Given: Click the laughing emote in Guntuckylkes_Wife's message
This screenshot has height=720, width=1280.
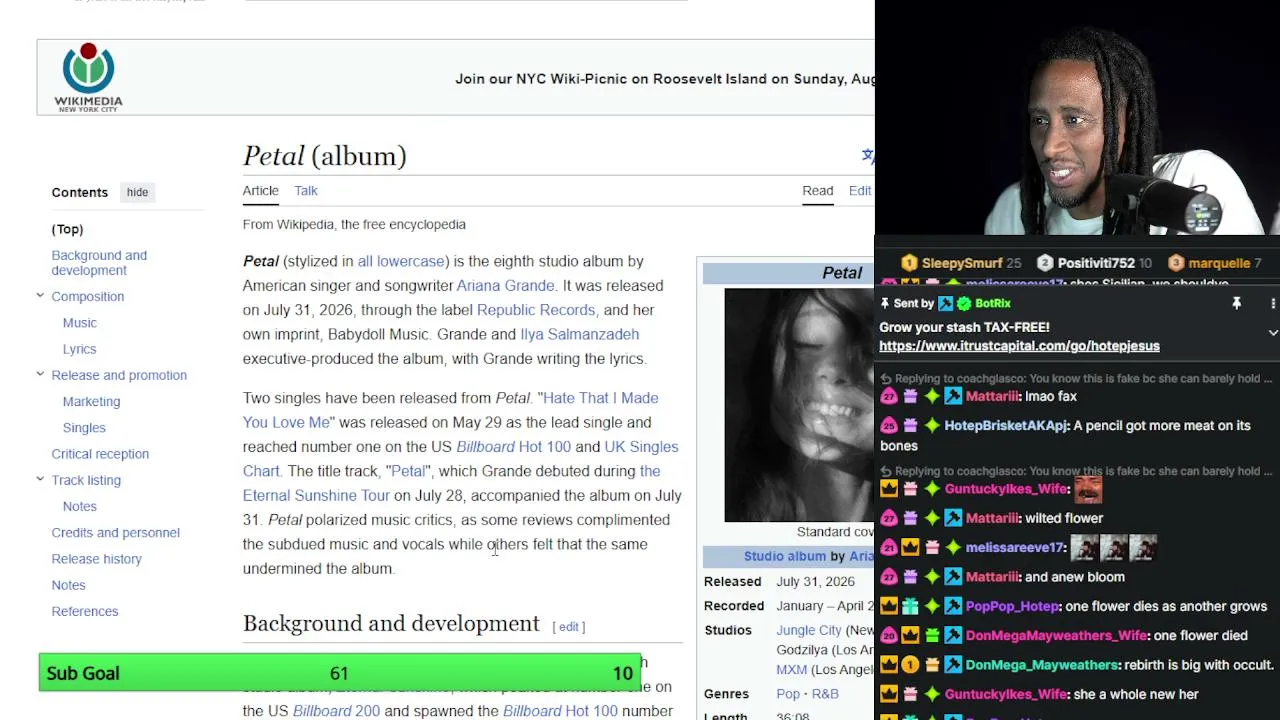Looking at the screenshot, I should tap(1088, 489).
